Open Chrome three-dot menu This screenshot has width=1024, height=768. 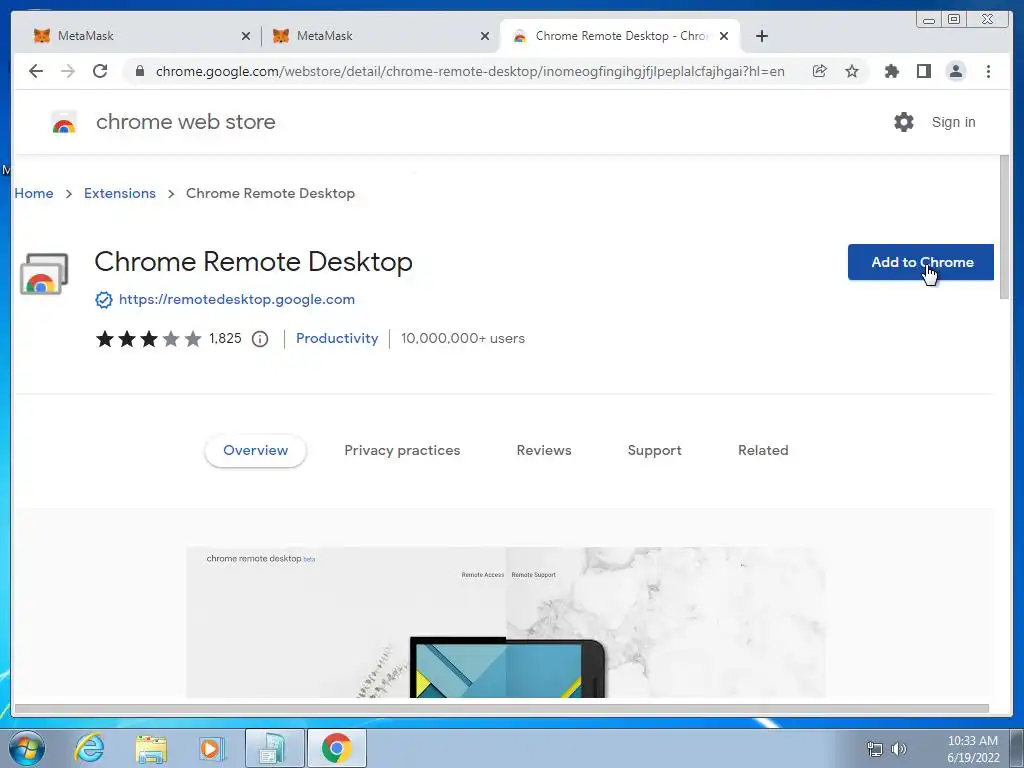pos(988,71)
